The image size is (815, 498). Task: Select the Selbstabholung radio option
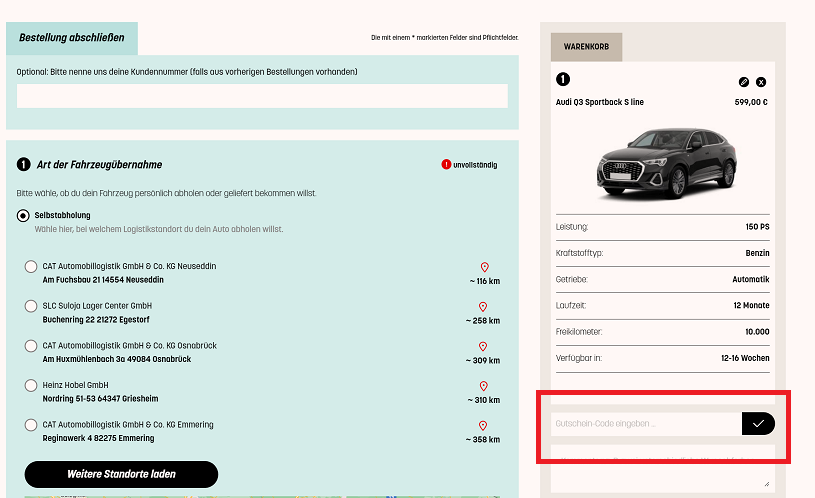point(23,215)
